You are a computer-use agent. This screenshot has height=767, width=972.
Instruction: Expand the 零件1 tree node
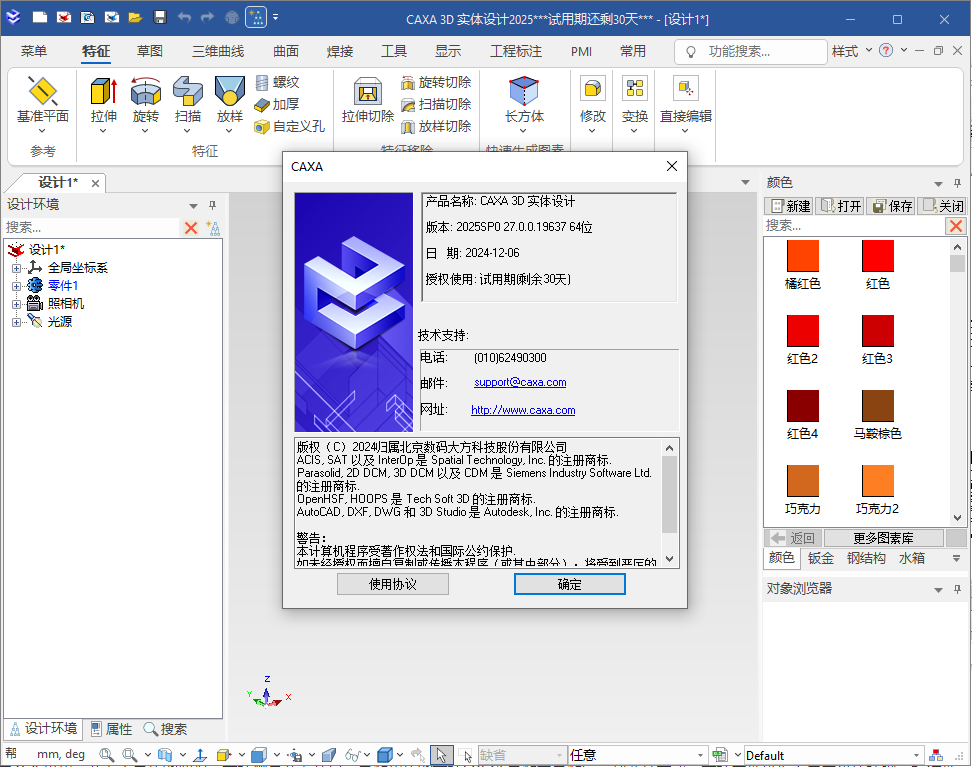(17, 286)
